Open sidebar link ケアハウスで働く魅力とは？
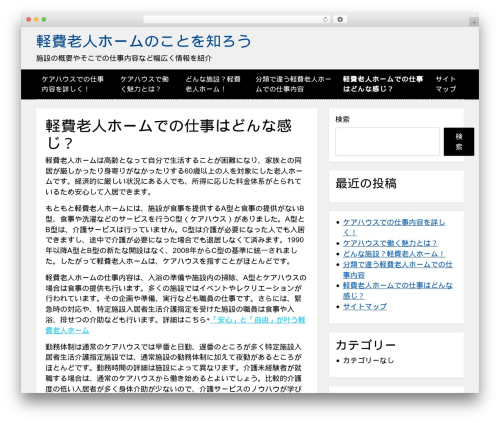Screen dimensions: 500x423 click(390, 243)
